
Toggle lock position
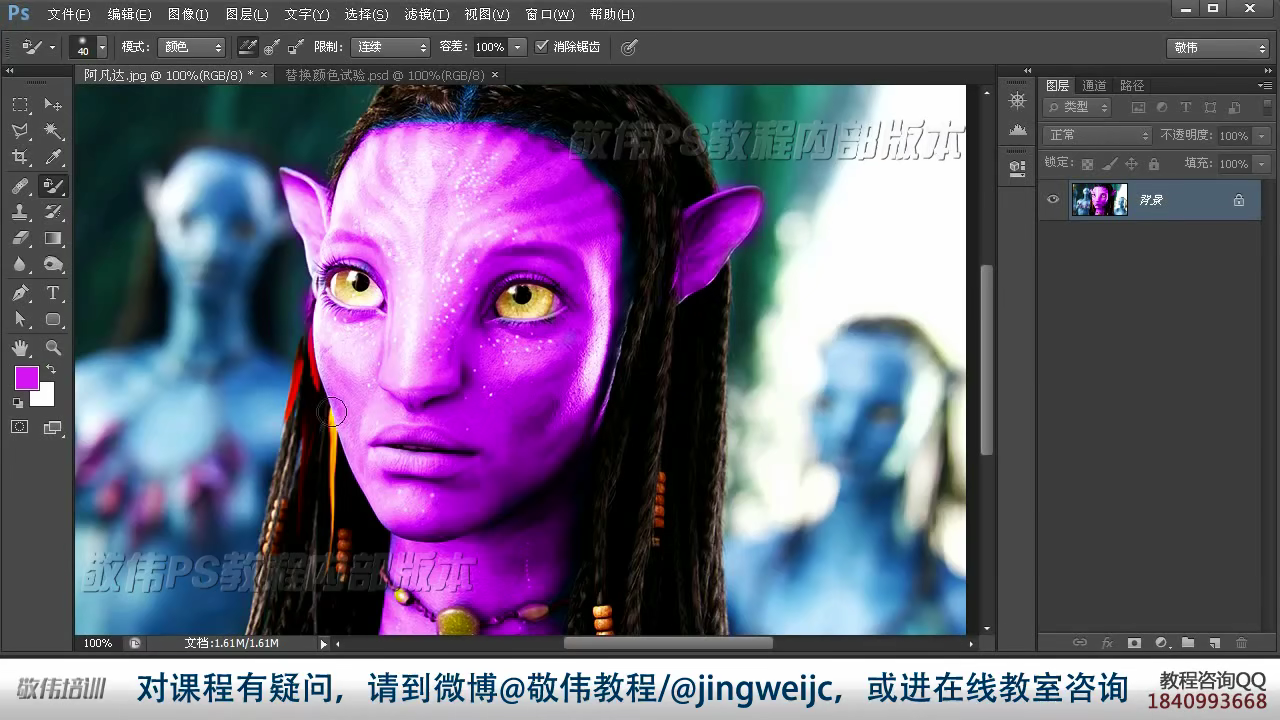tap(1132, 164)
